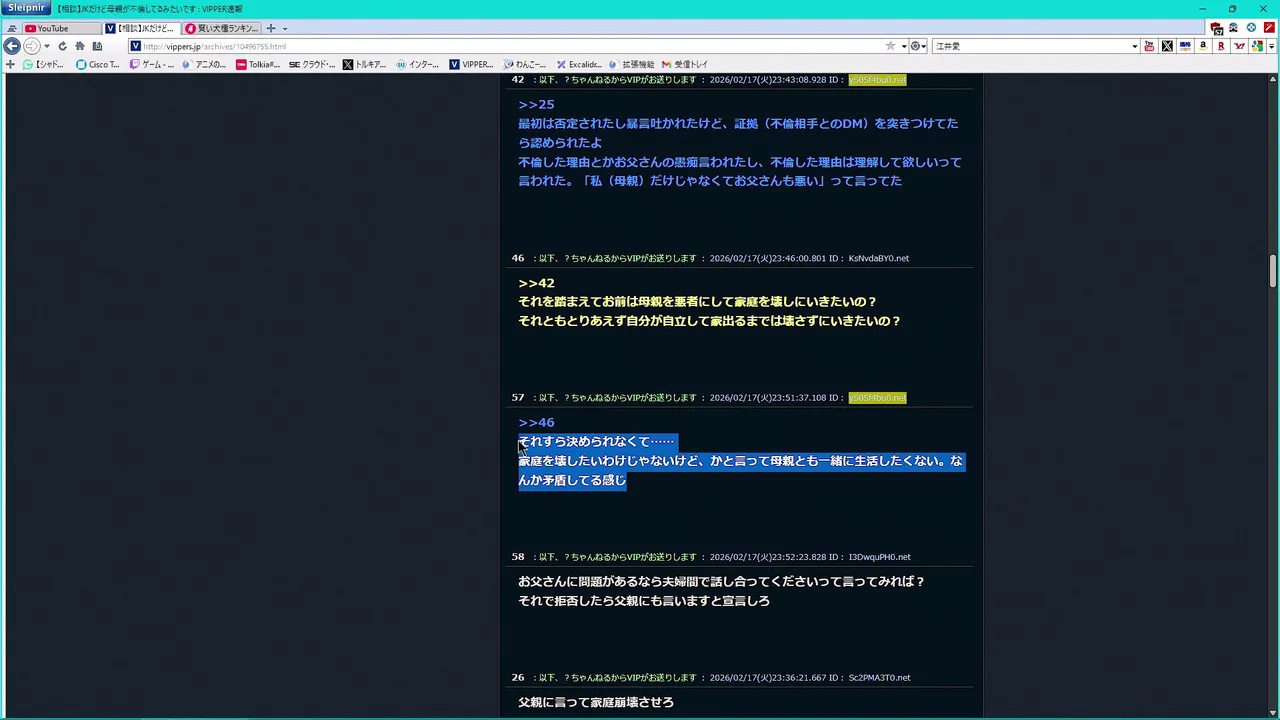Click the red square extension icon
This screenshot has width=1280, height=720.
click(1269, 28)
